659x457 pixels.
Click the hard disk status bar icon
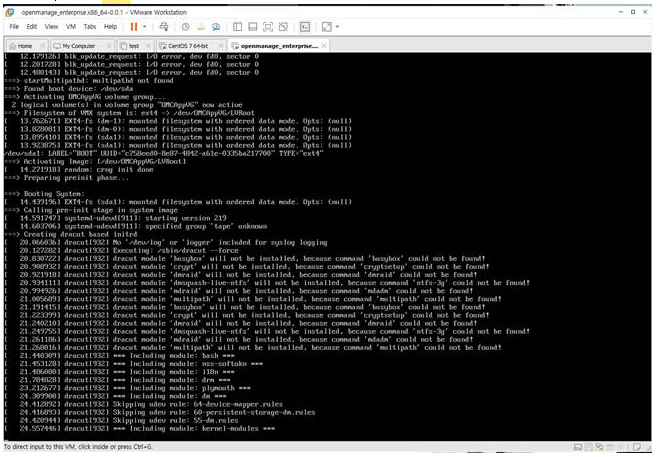(578, 447)
